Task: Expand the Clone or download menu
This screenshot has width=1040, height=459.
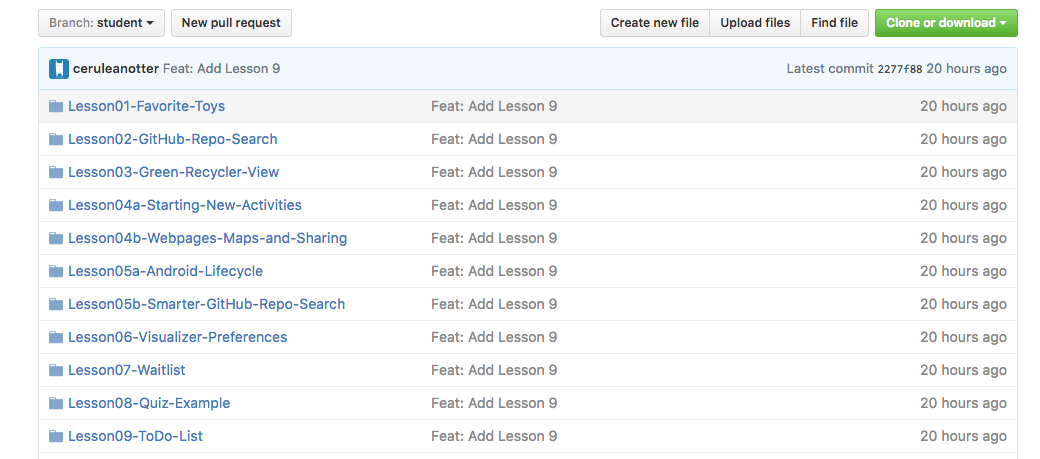Action: pyautogui.click(x=946, y=23)
